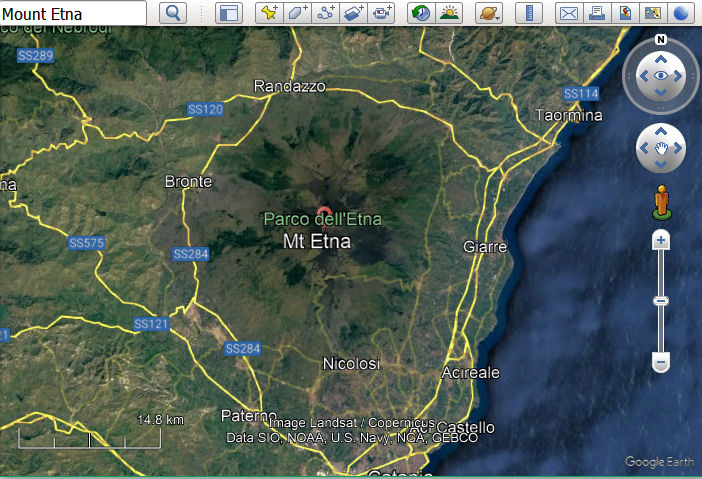Print the current map view
The height and width of the screenshot is (479, 702).
596,13
